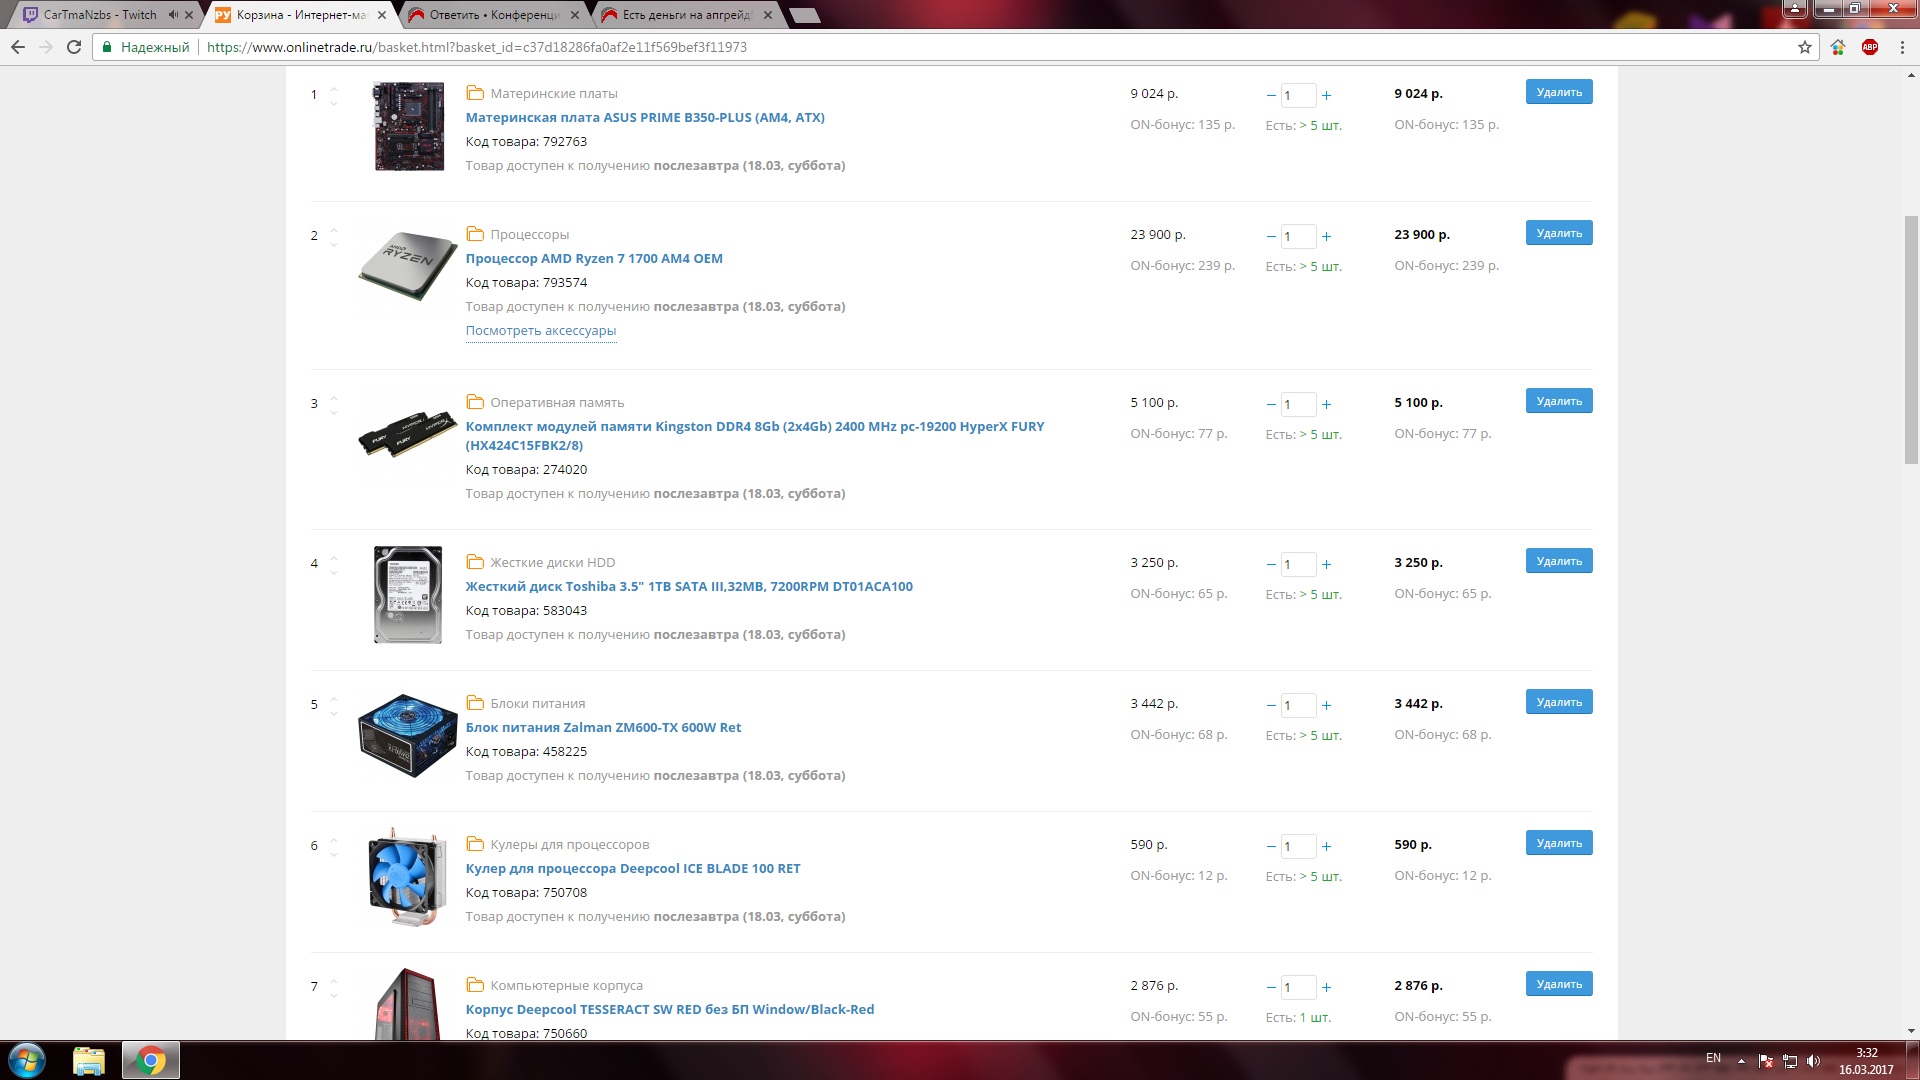This screenshot has height=1080, width=1920.
Task: Open Windows Start menu
Action: pyautogui.click(x=27, y=1060)
